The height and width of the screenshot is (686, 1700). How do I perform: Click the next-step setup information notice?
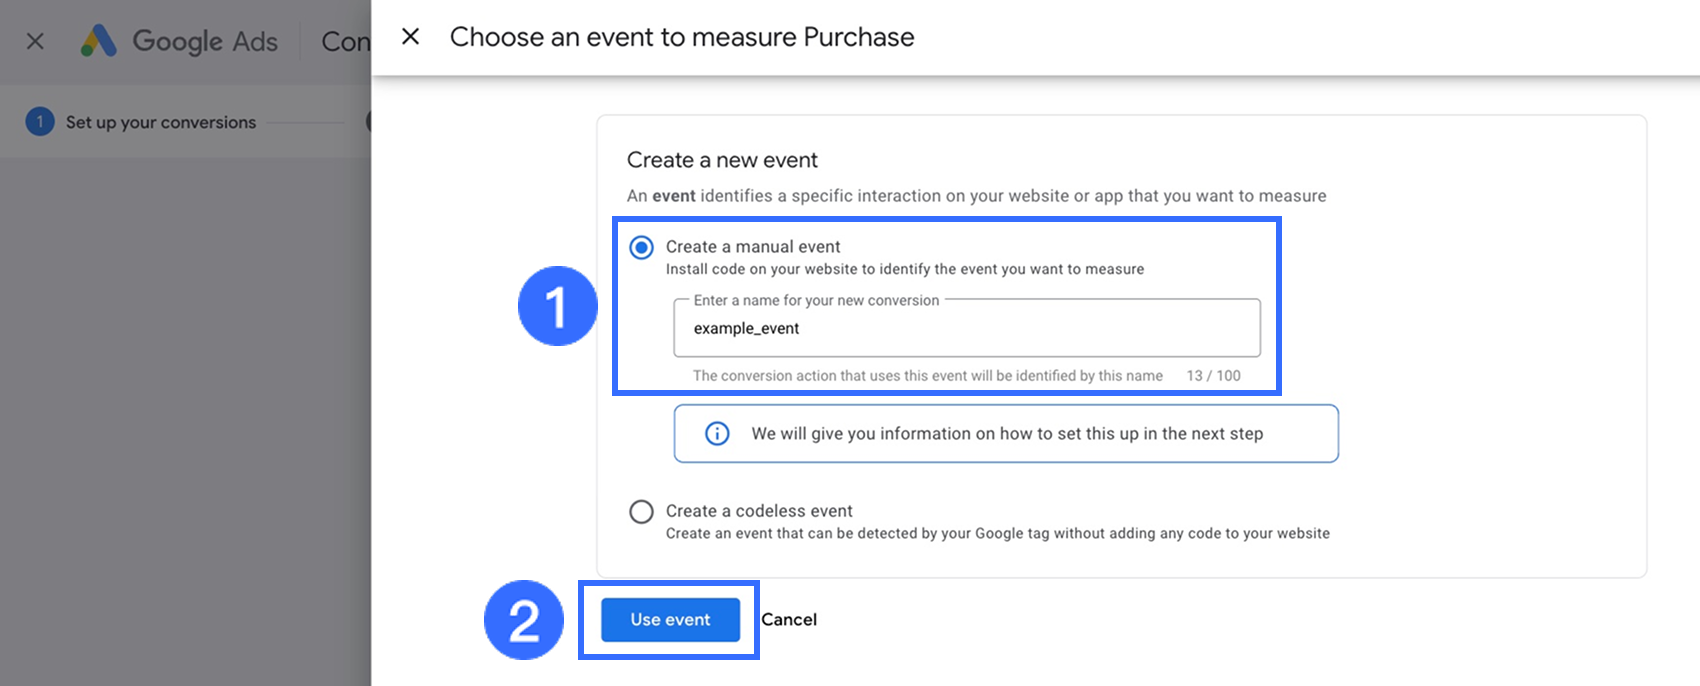1006,433
